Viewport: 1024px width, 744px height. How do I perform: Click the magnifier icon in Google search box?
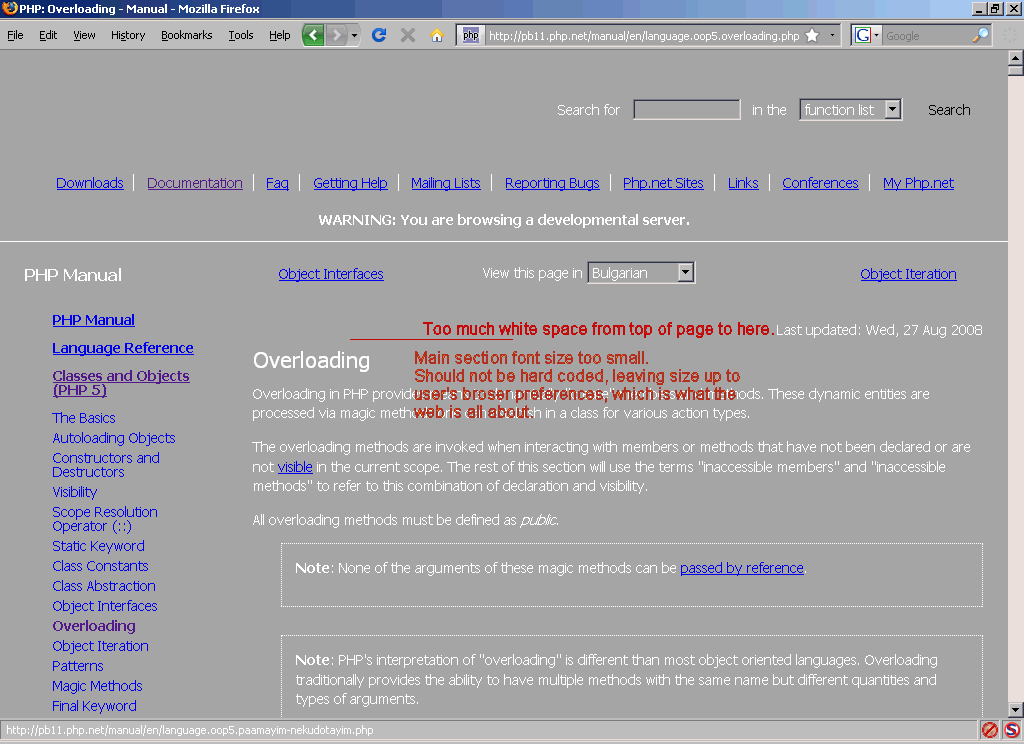980,35
